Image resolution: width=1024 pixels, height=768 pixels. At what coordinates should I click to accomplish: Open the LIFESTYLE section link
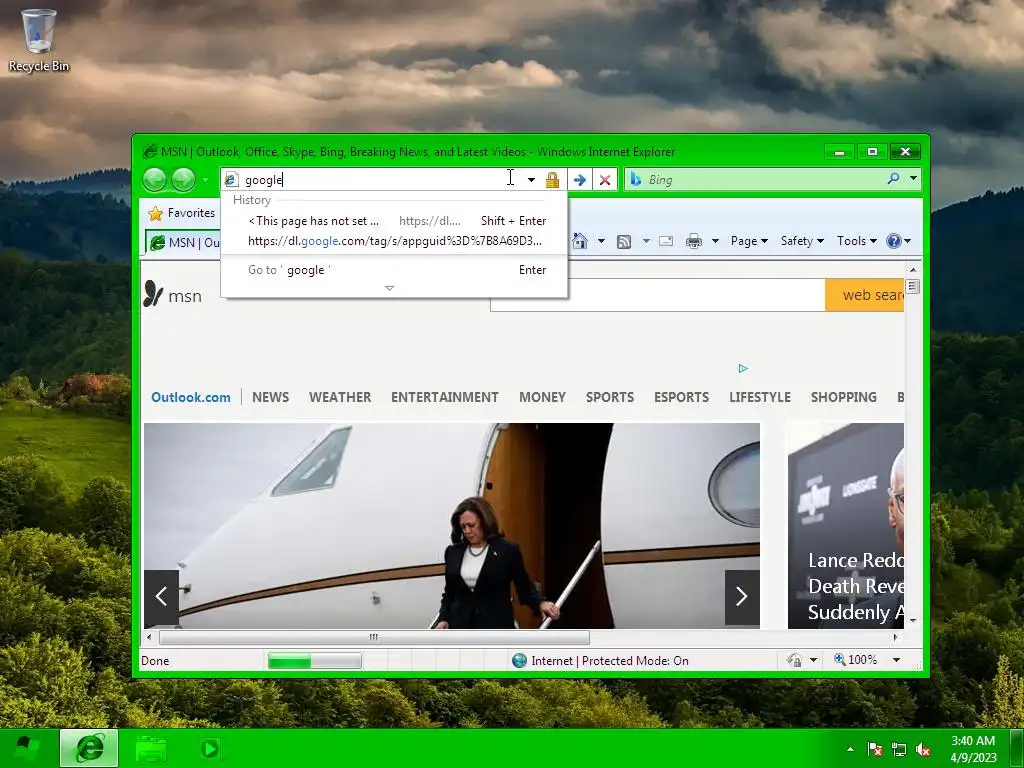[760, 397]
